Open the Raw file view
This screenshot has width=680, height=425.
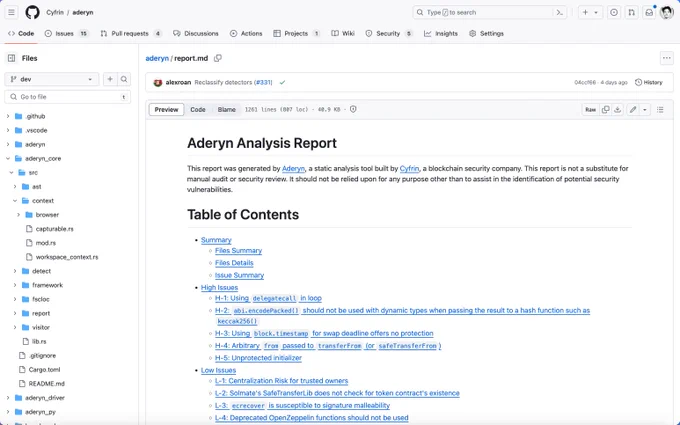click(590, 110)
